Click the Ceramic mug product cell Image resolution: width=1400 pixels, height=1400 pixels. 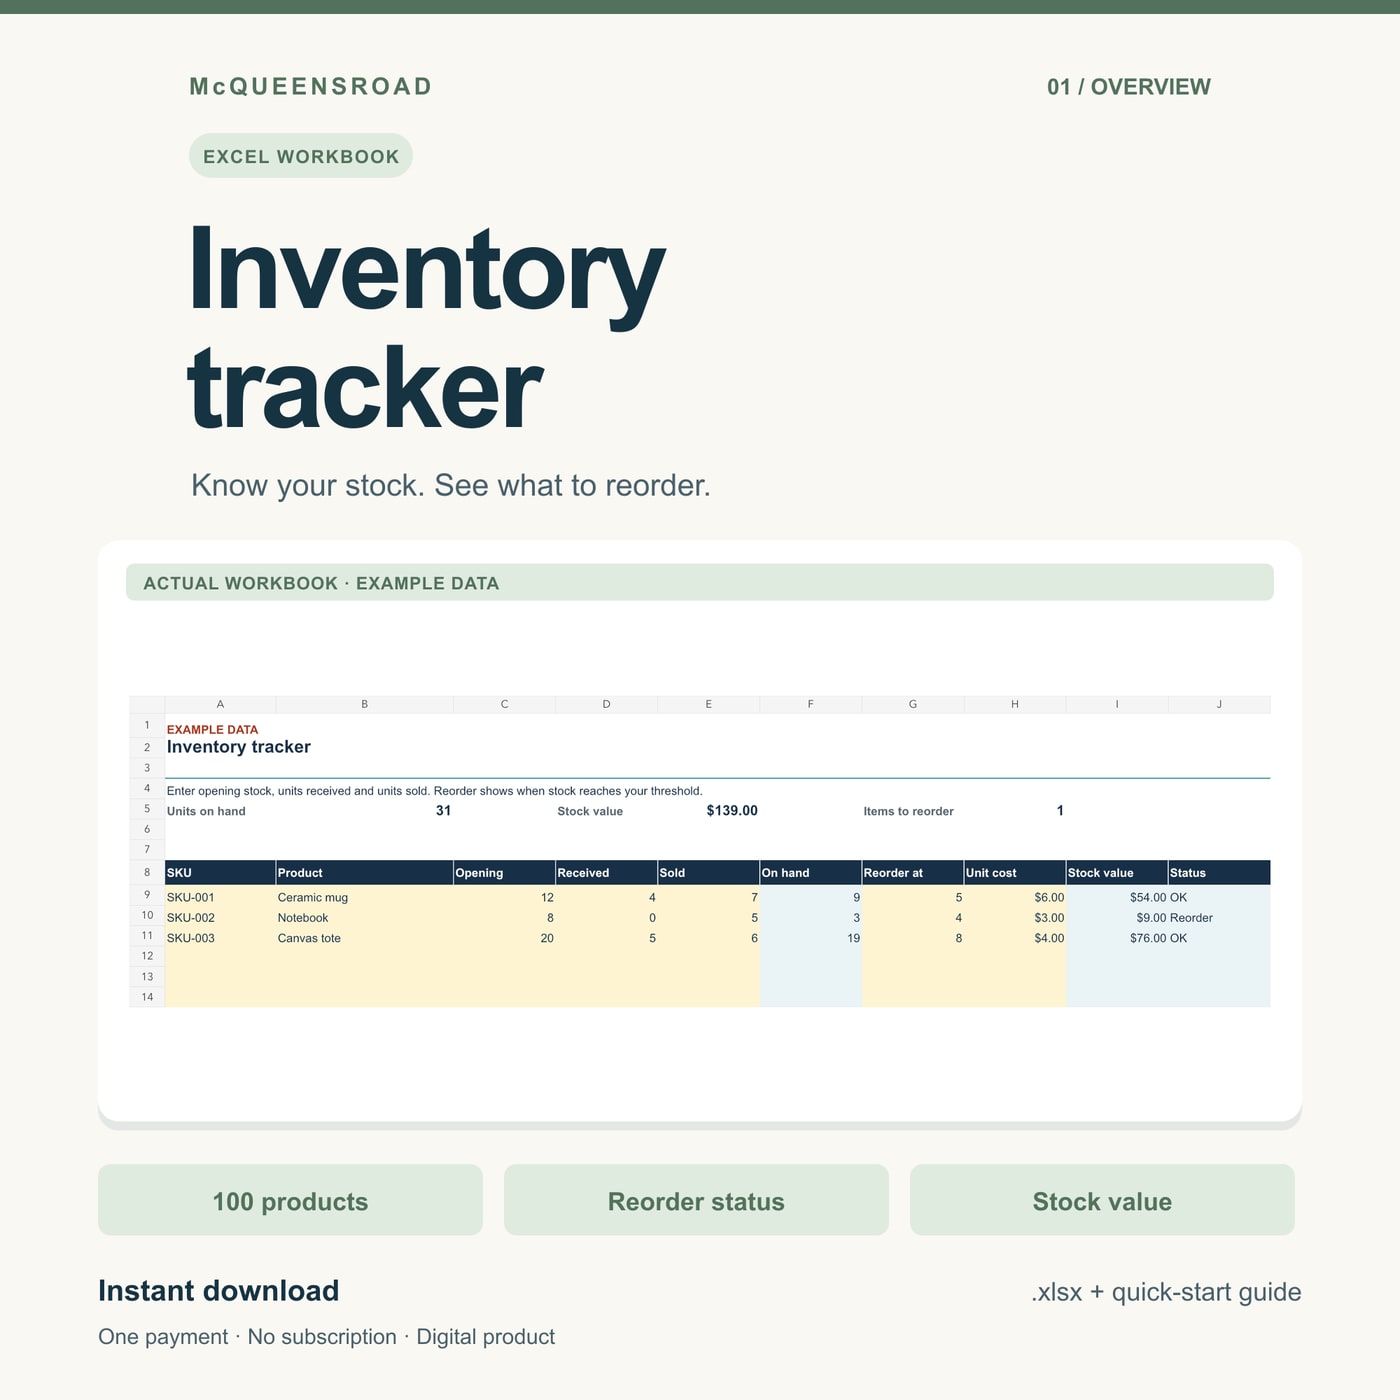pyautogui.click(x=365, y=897)
